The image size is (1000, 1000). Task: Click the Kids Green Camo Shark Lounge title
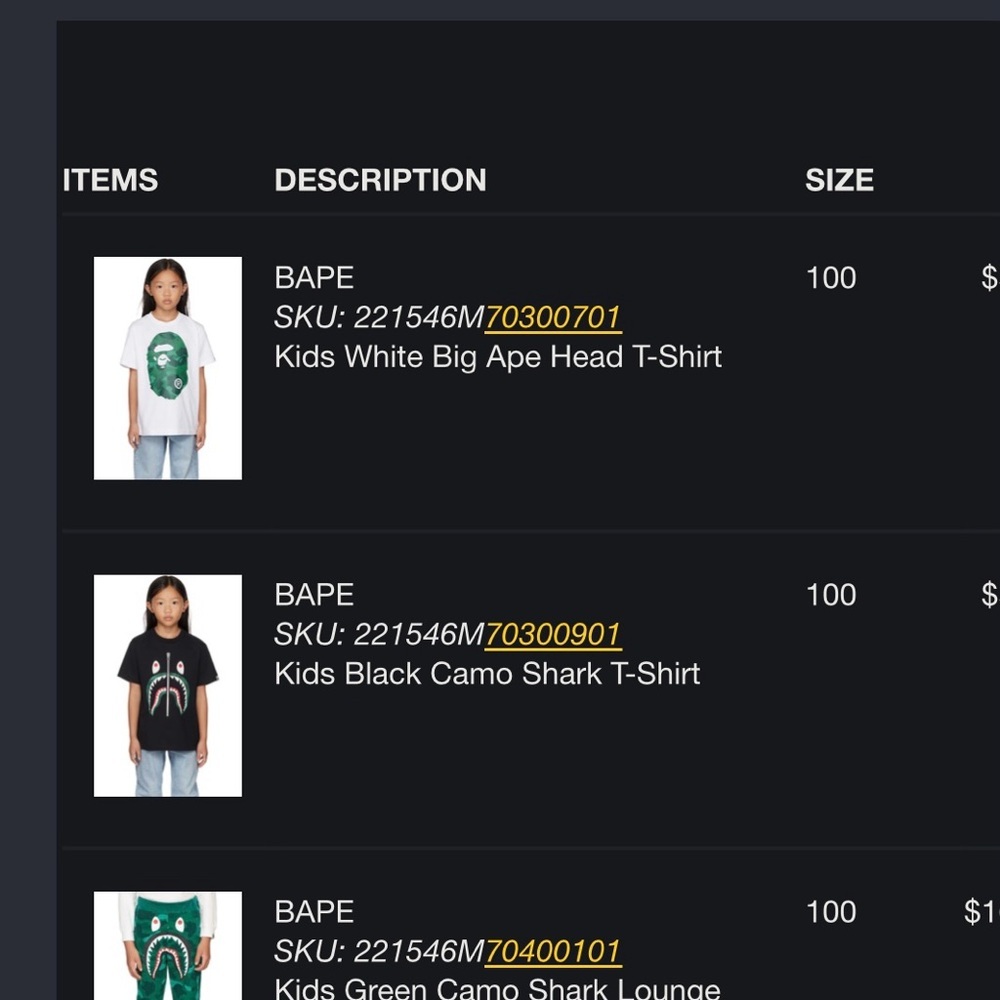[x=497, y=989]
